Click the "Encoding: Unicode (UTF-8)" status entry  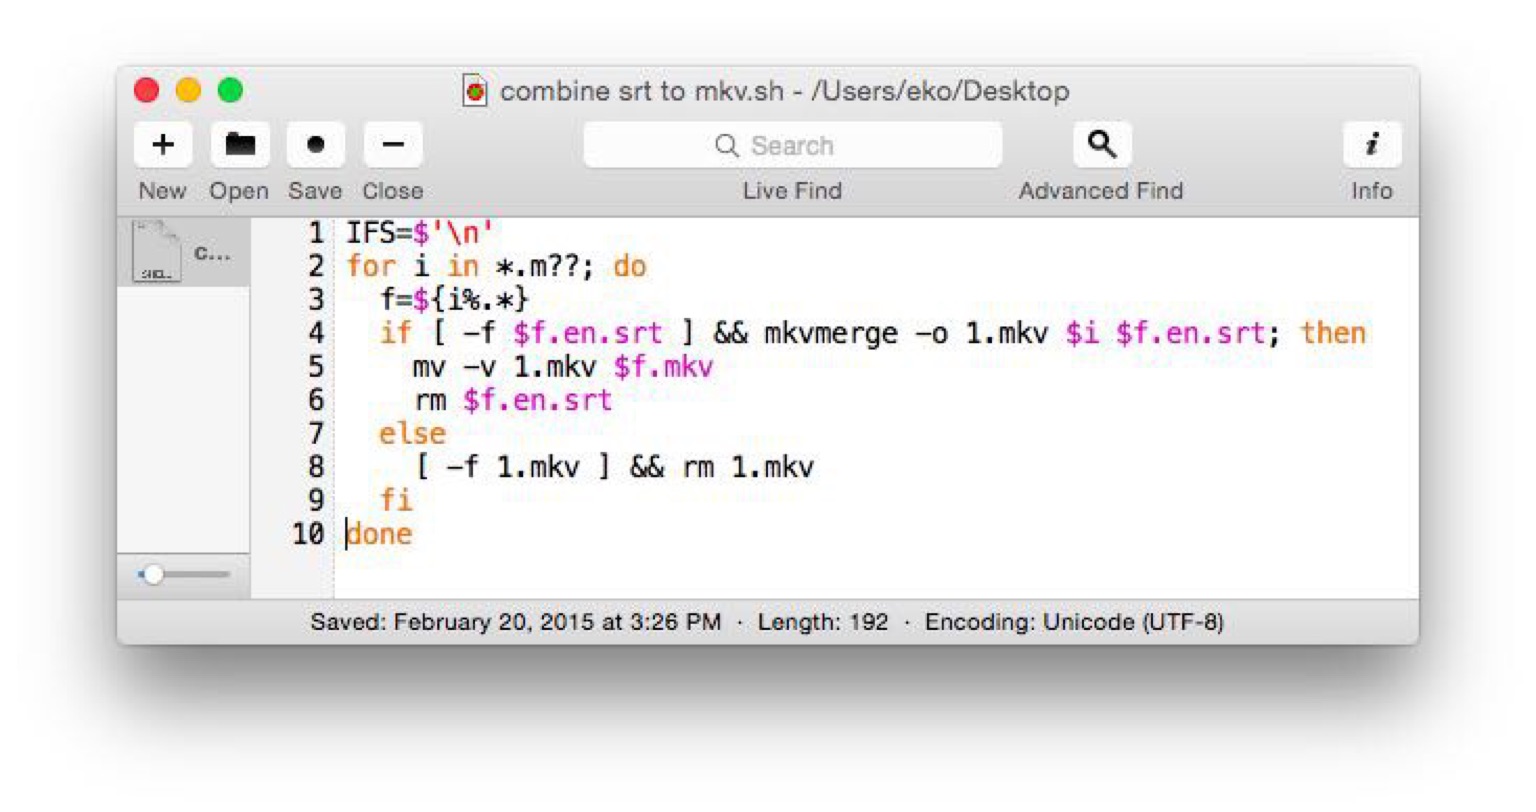[1074, 622]
